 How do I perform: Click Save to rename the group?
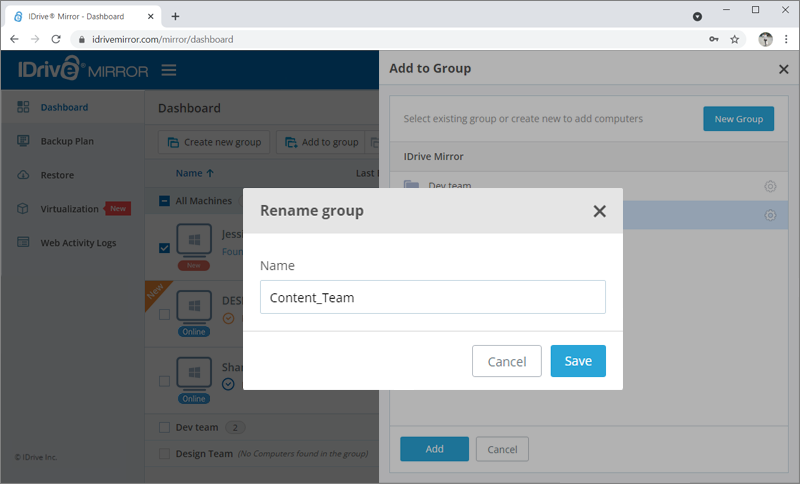tap(578, 361)
